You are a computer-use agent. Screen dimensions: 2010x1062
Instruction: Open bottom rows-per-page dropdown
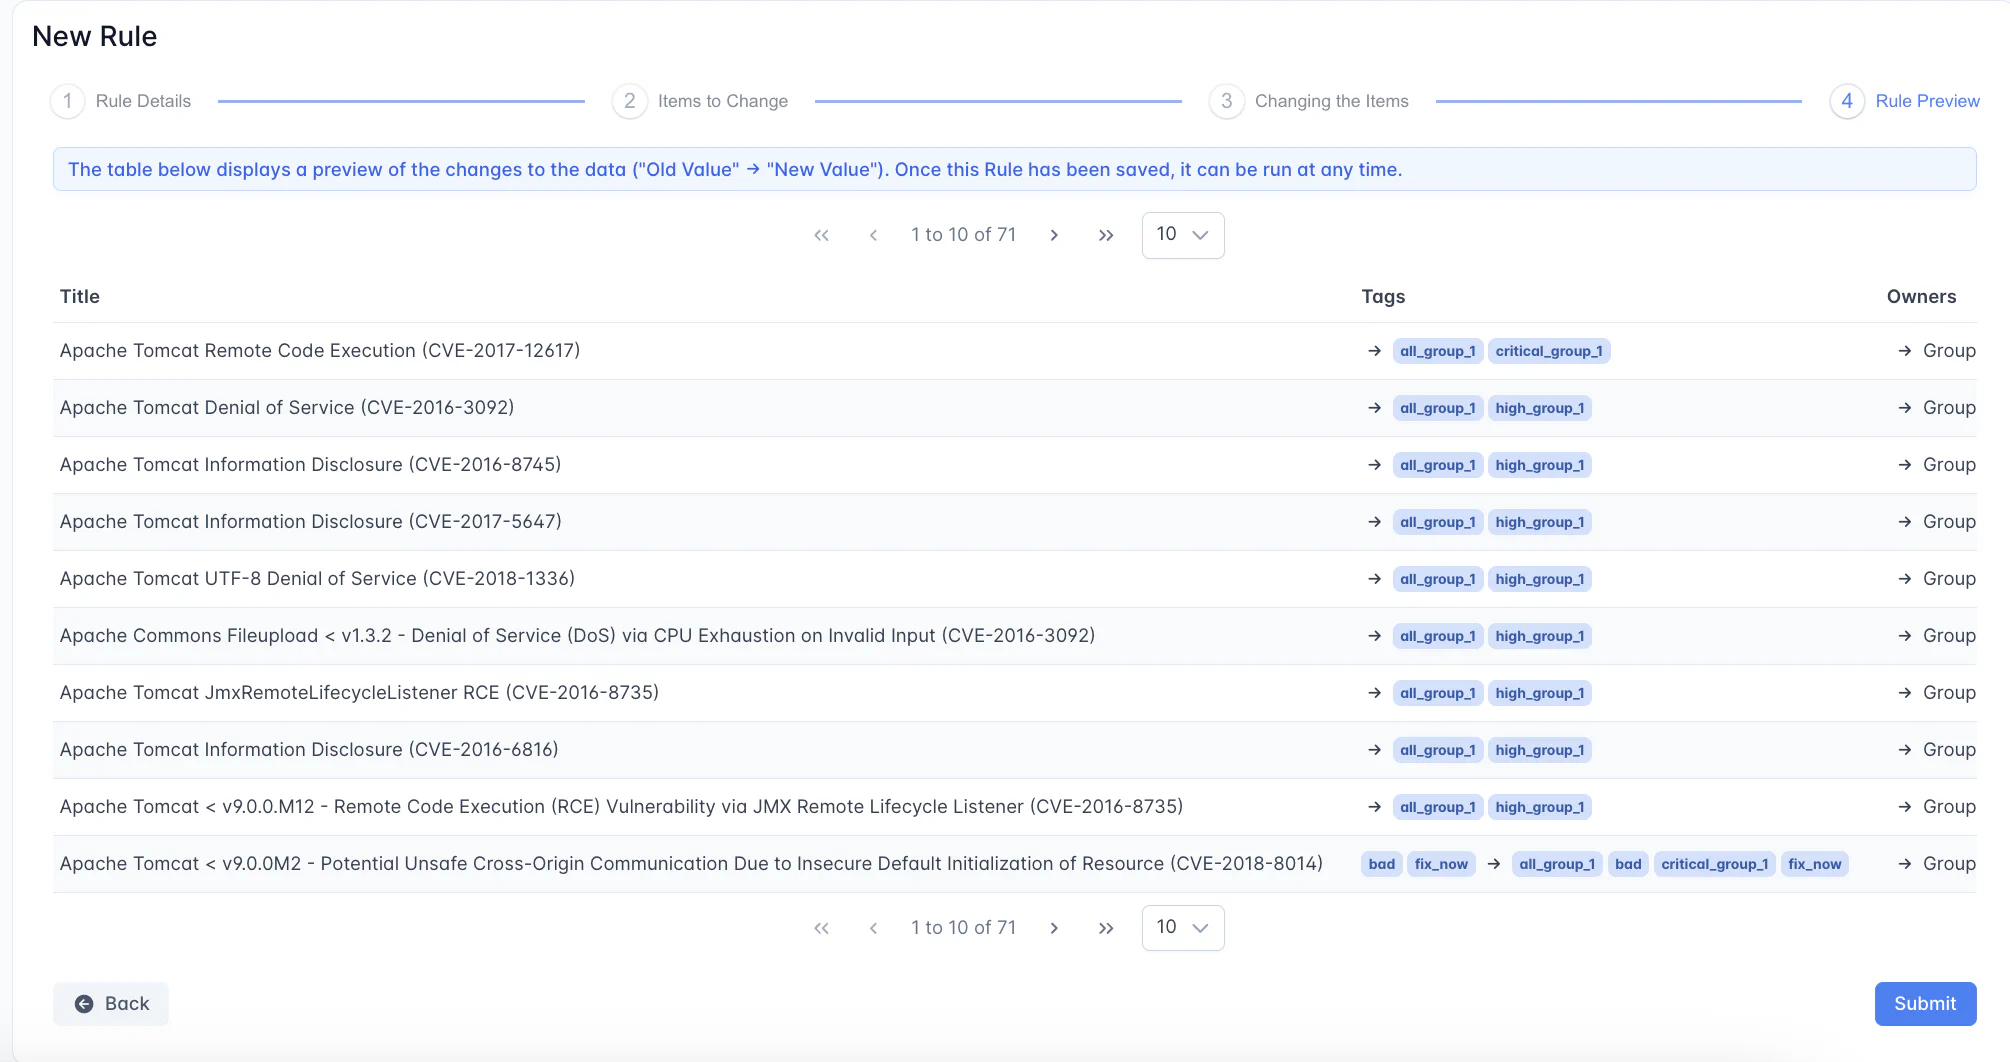(x=1182, y=928)
